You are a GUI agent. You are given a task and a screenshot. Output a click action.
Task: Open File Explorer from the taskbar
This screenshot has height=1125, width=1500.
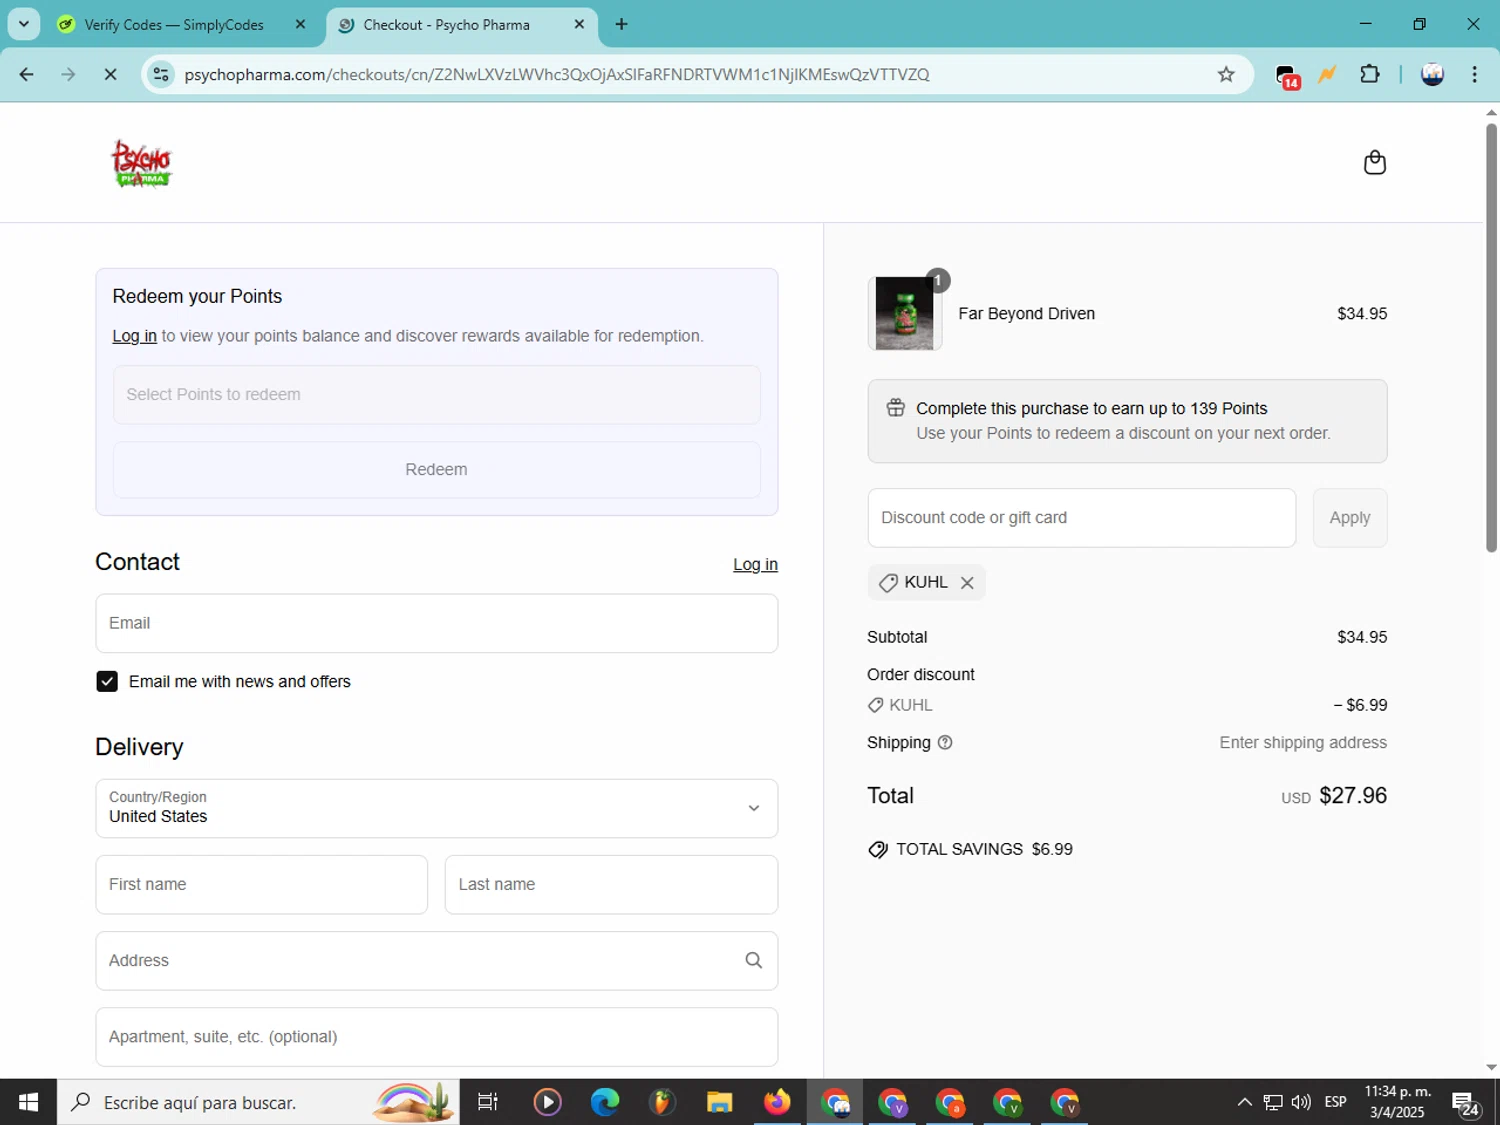(x=719, y=1102)
